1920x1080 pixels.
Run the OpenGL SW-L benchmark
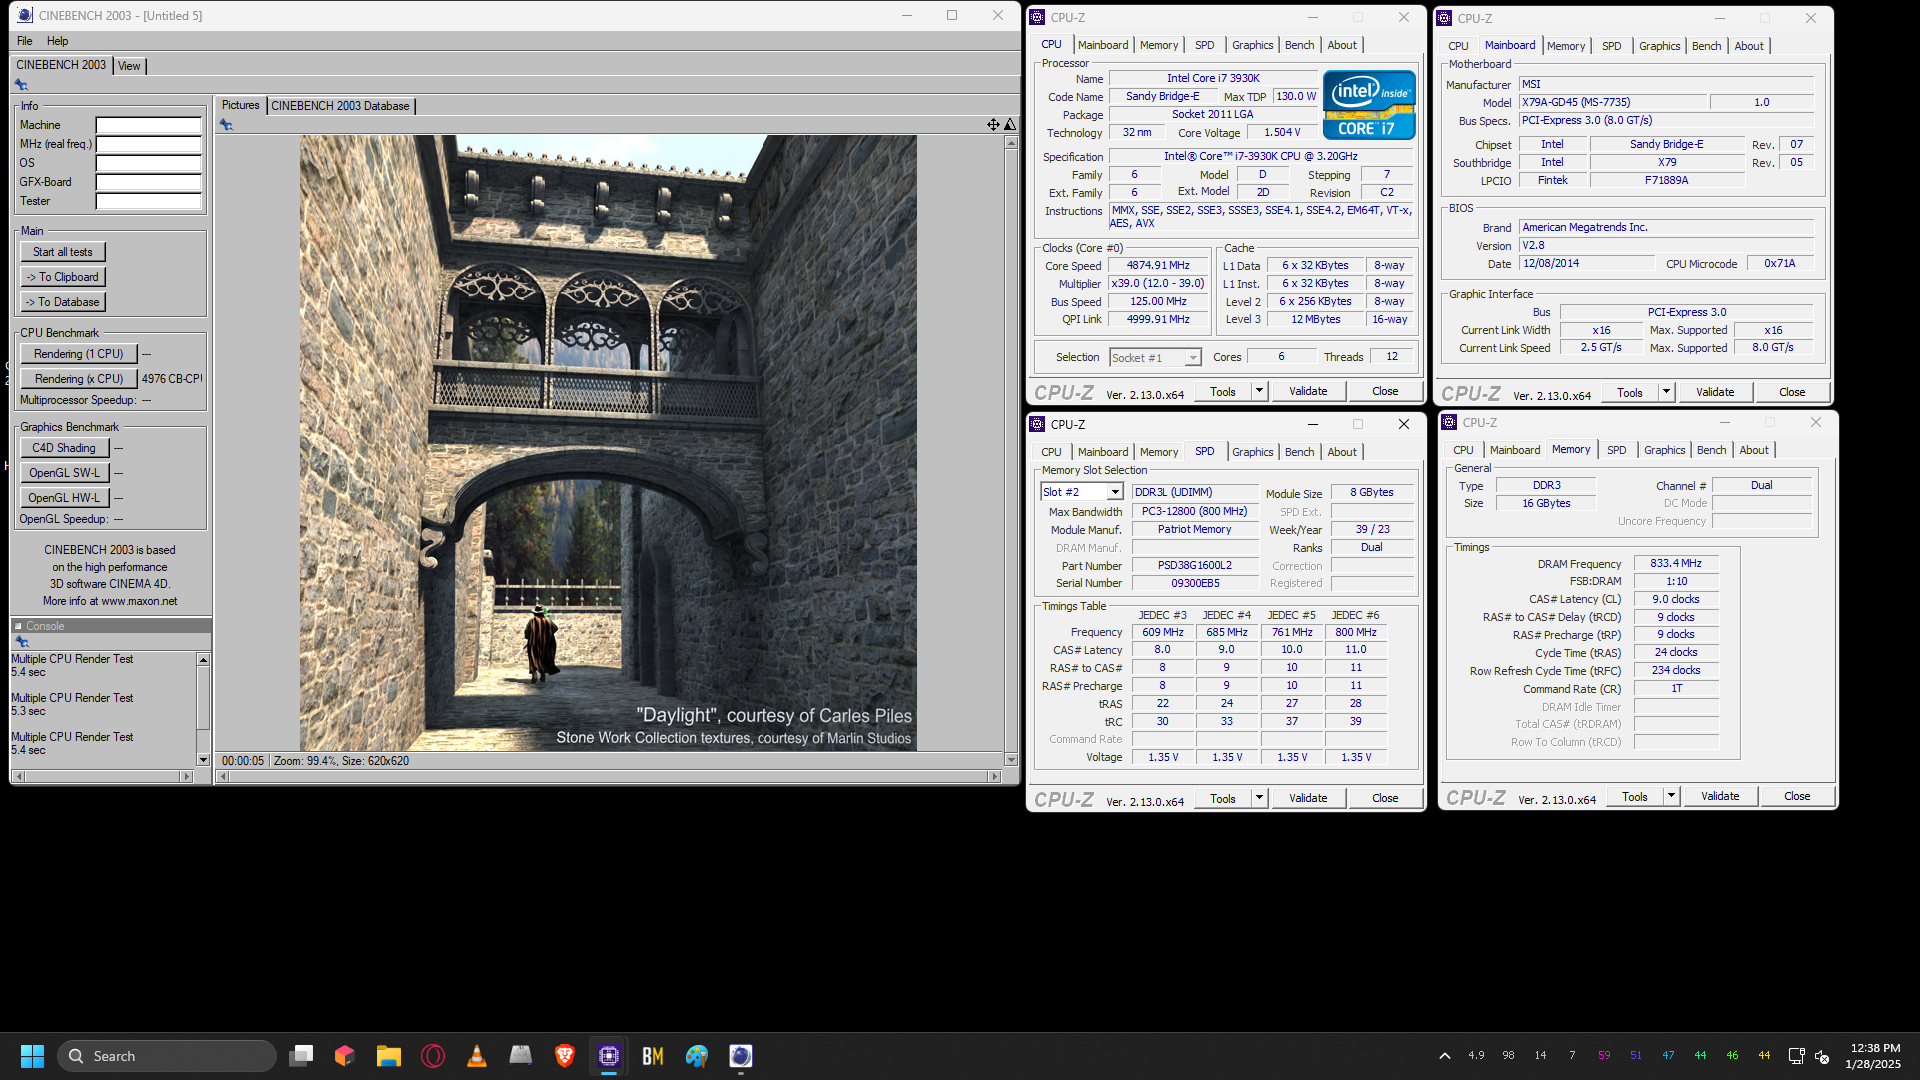point(64,473)
